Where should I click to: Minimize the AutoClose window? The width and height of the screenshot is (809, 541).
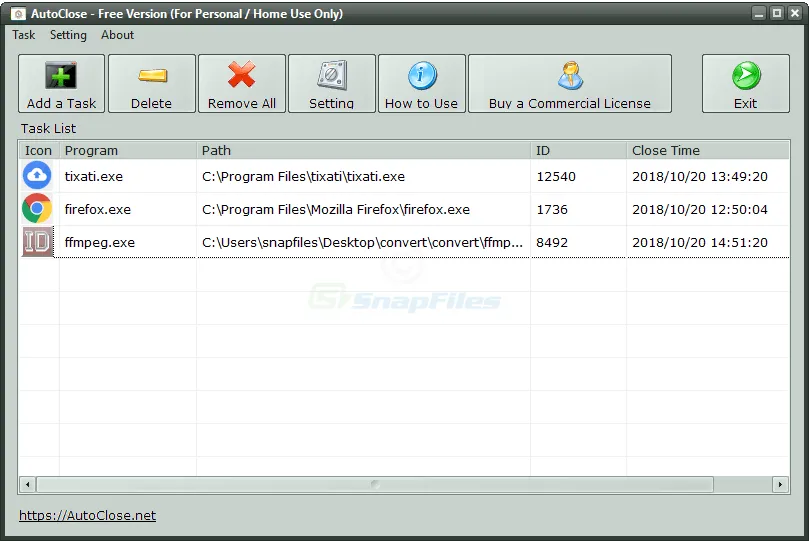pyautogui.click(x=758, y=13)
